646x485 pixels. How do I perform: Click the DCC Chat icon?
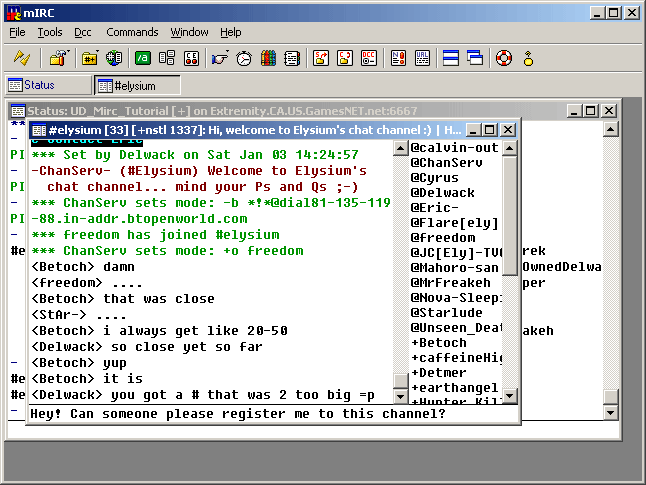click(x=345, y=58)
